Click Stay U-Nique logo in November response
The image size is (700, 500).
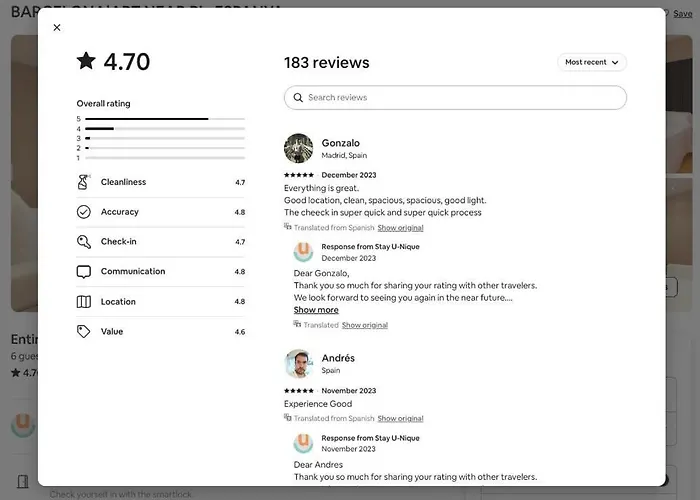[x=303, y=443]
